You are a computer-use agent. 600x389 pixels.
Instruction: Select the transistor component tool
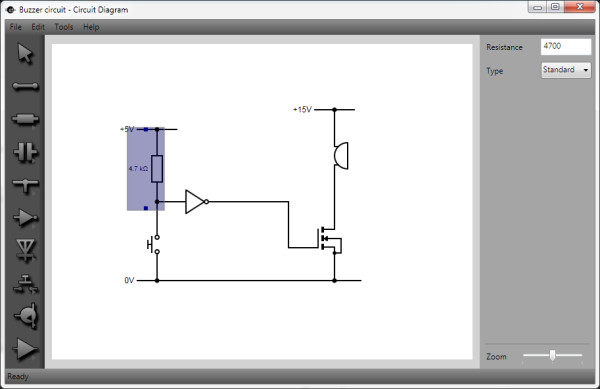(x=26, y=316)
